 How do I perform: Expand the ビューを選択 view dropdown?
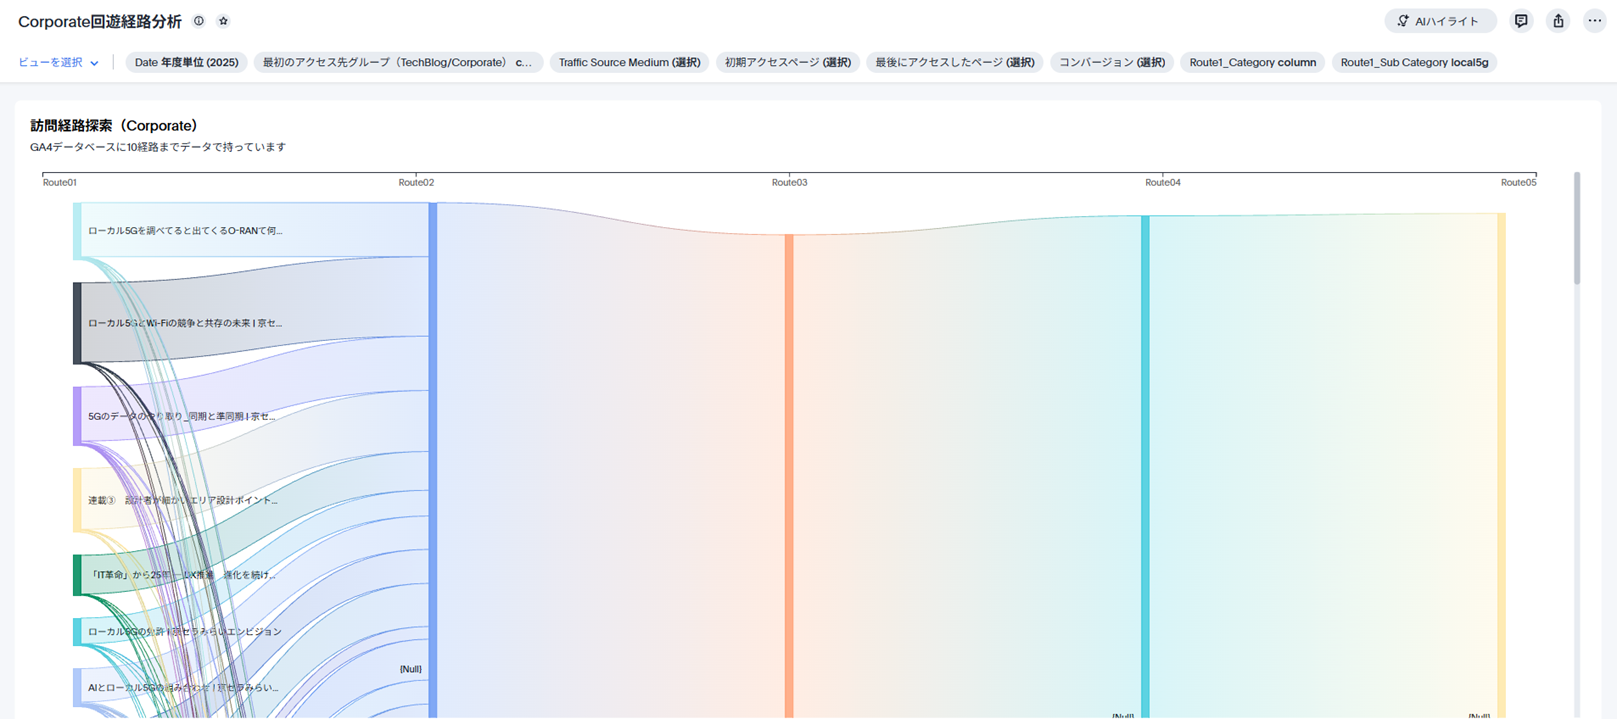point(59,62)
